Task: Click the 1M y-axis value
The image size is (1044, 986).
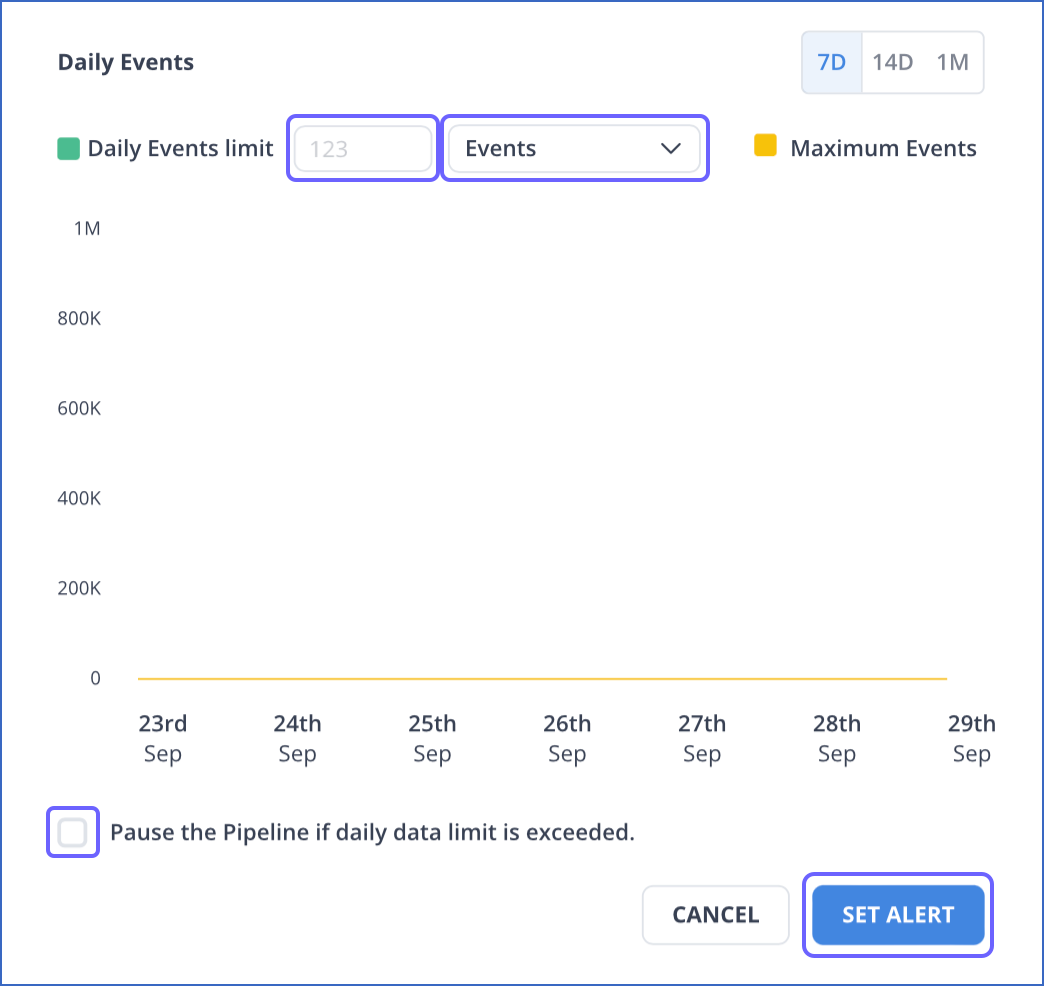Action: tap(85, 228)
